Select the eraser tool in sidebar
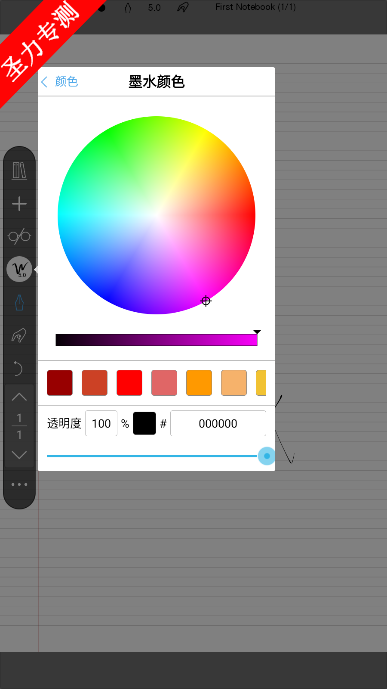 coord(19,335)
